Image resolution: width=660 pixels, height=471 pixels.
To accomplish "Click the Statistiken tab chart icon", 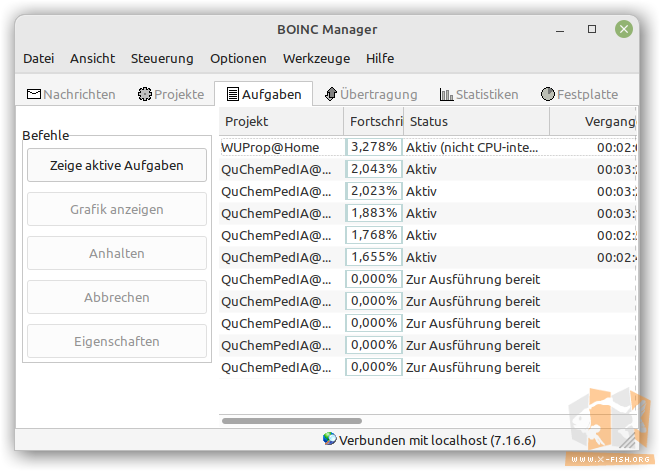I will coord(446,95).
